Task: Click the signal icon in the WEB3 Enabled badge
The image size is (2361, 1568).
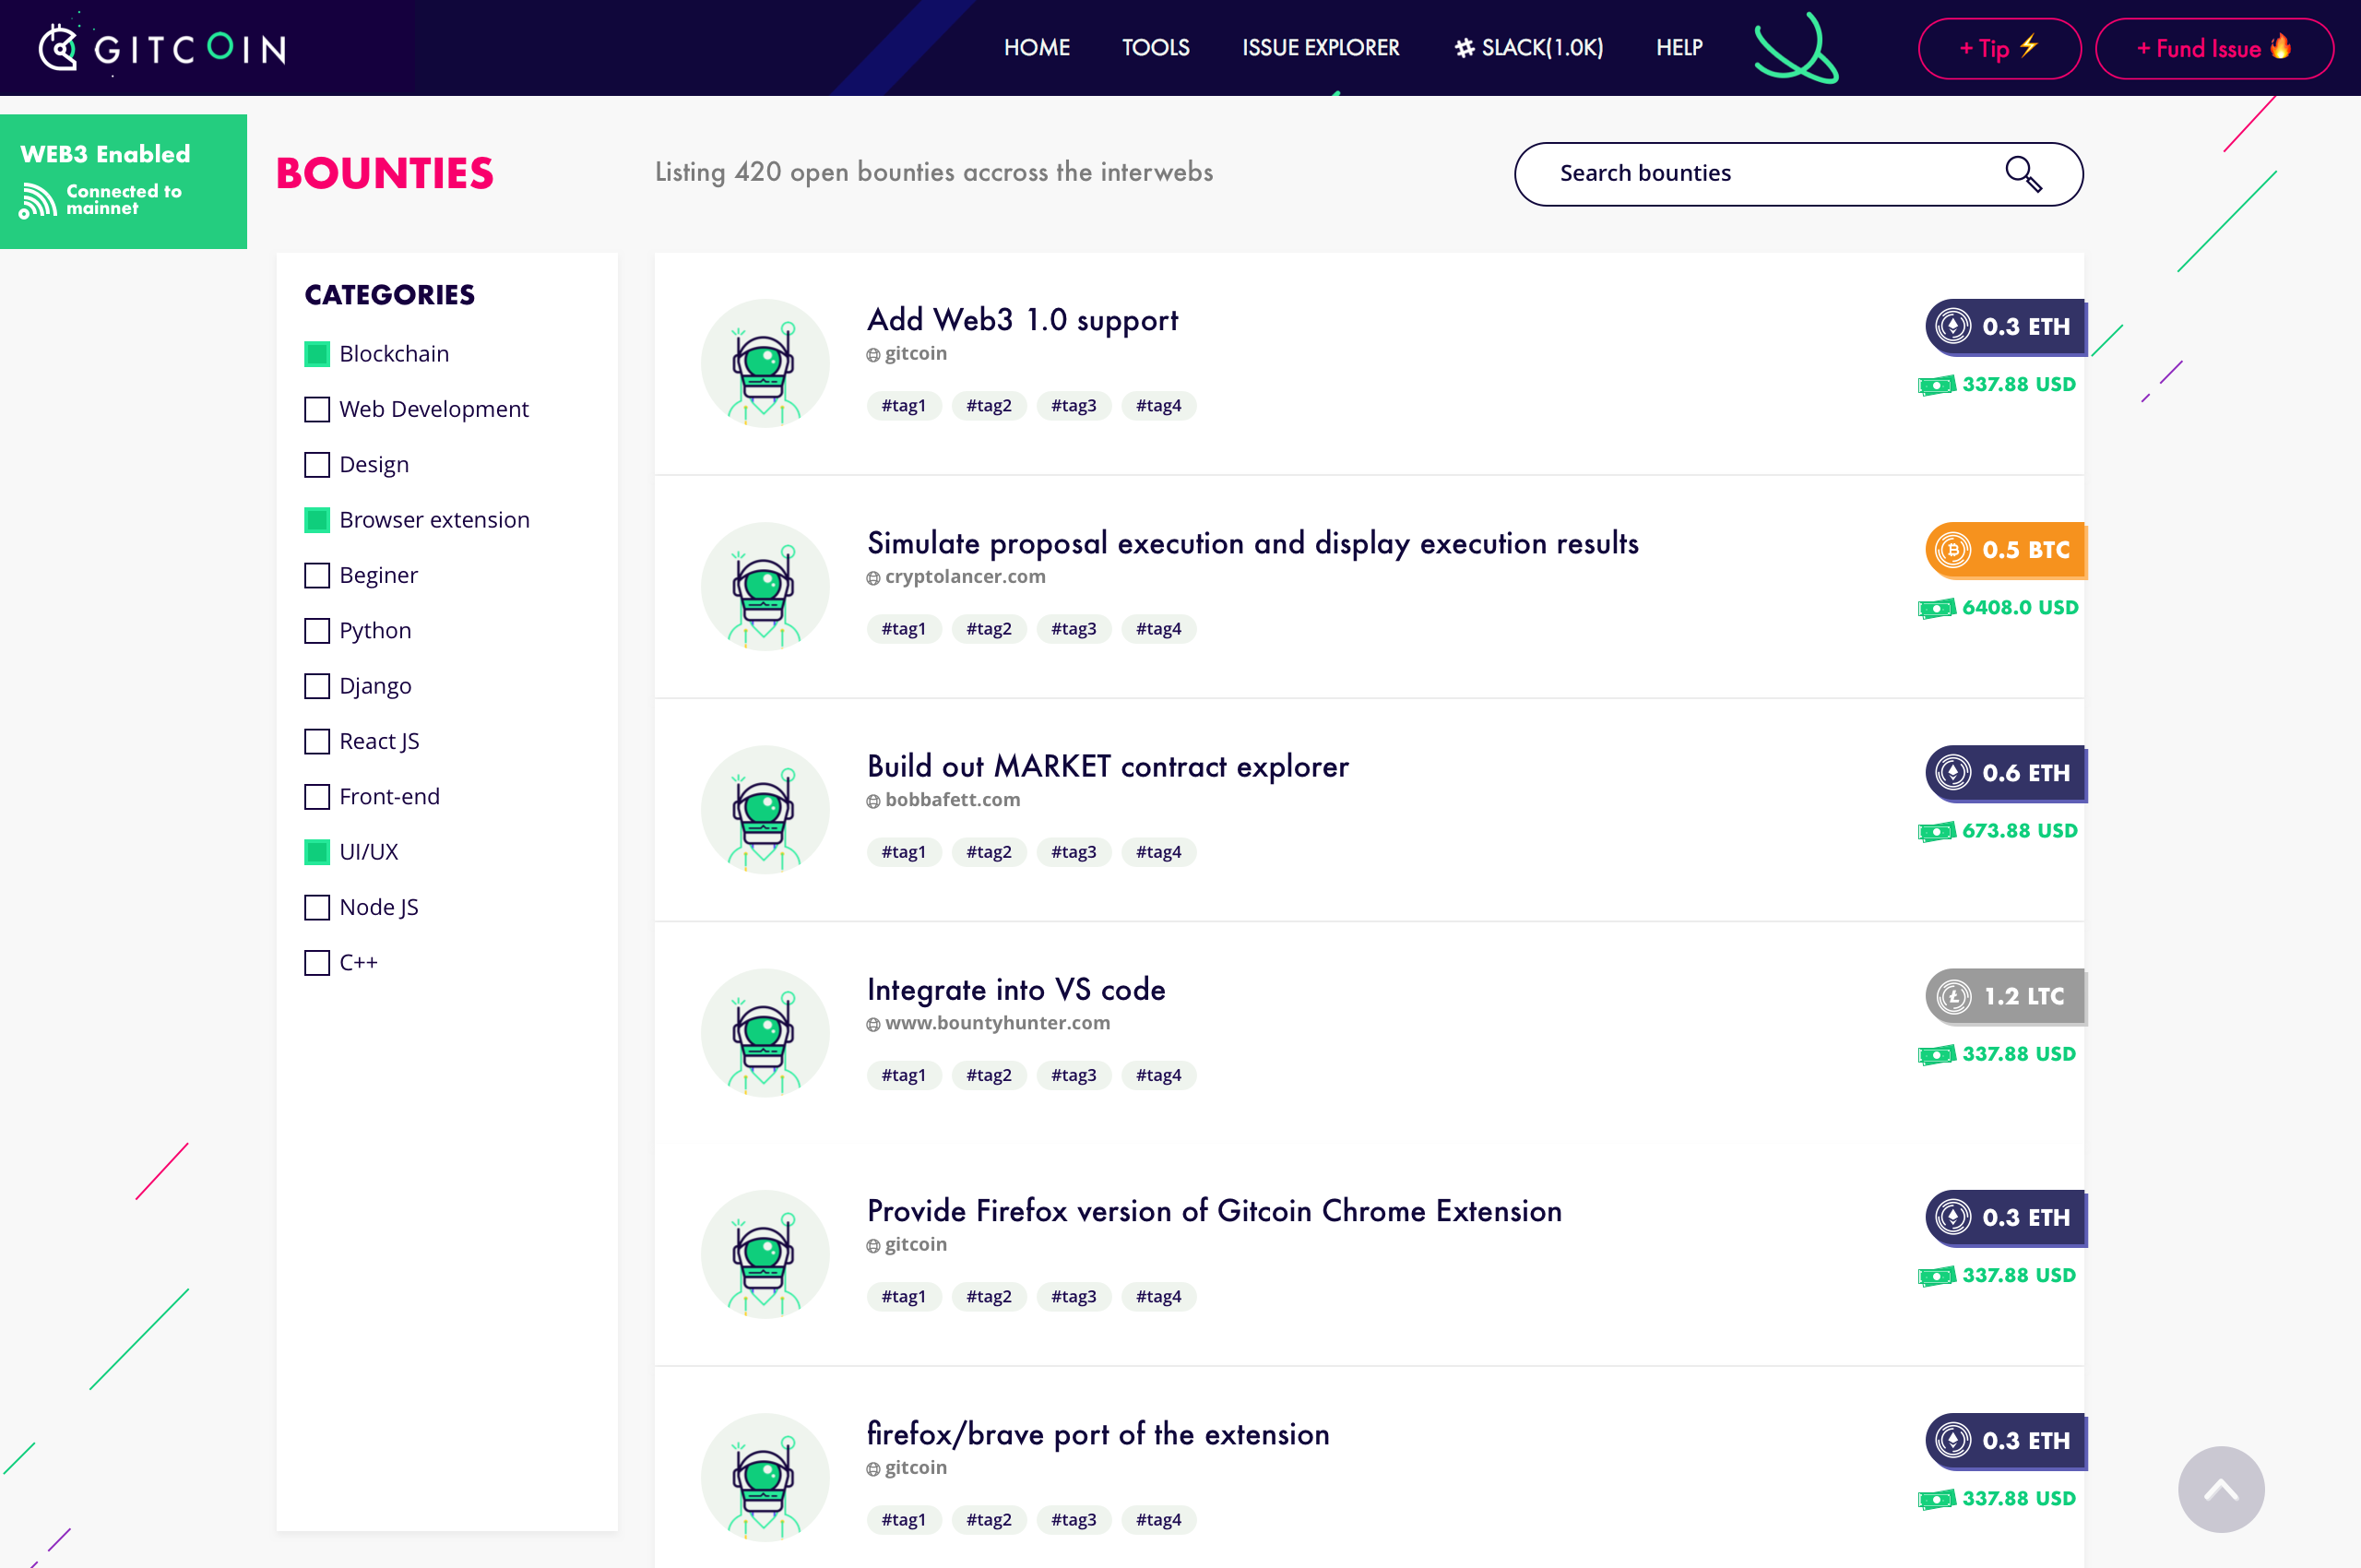Action: point(39,200)
